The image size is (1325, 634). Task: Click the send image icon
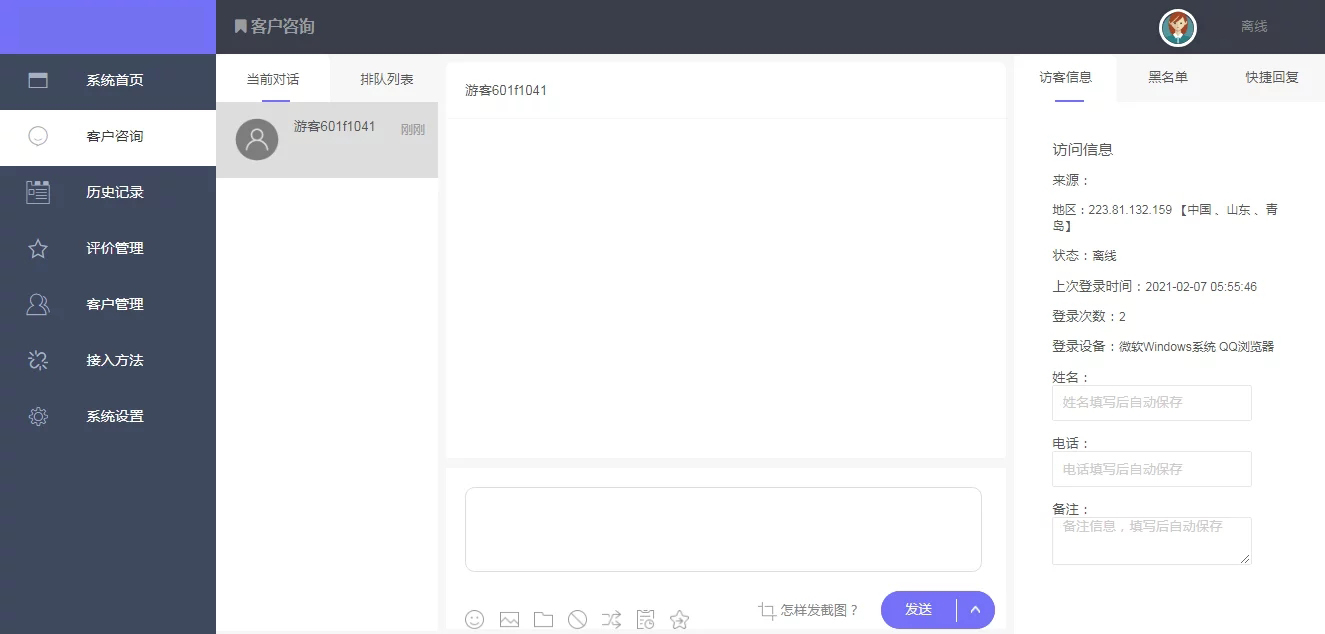pyautogui.click(x=509, y=619)
